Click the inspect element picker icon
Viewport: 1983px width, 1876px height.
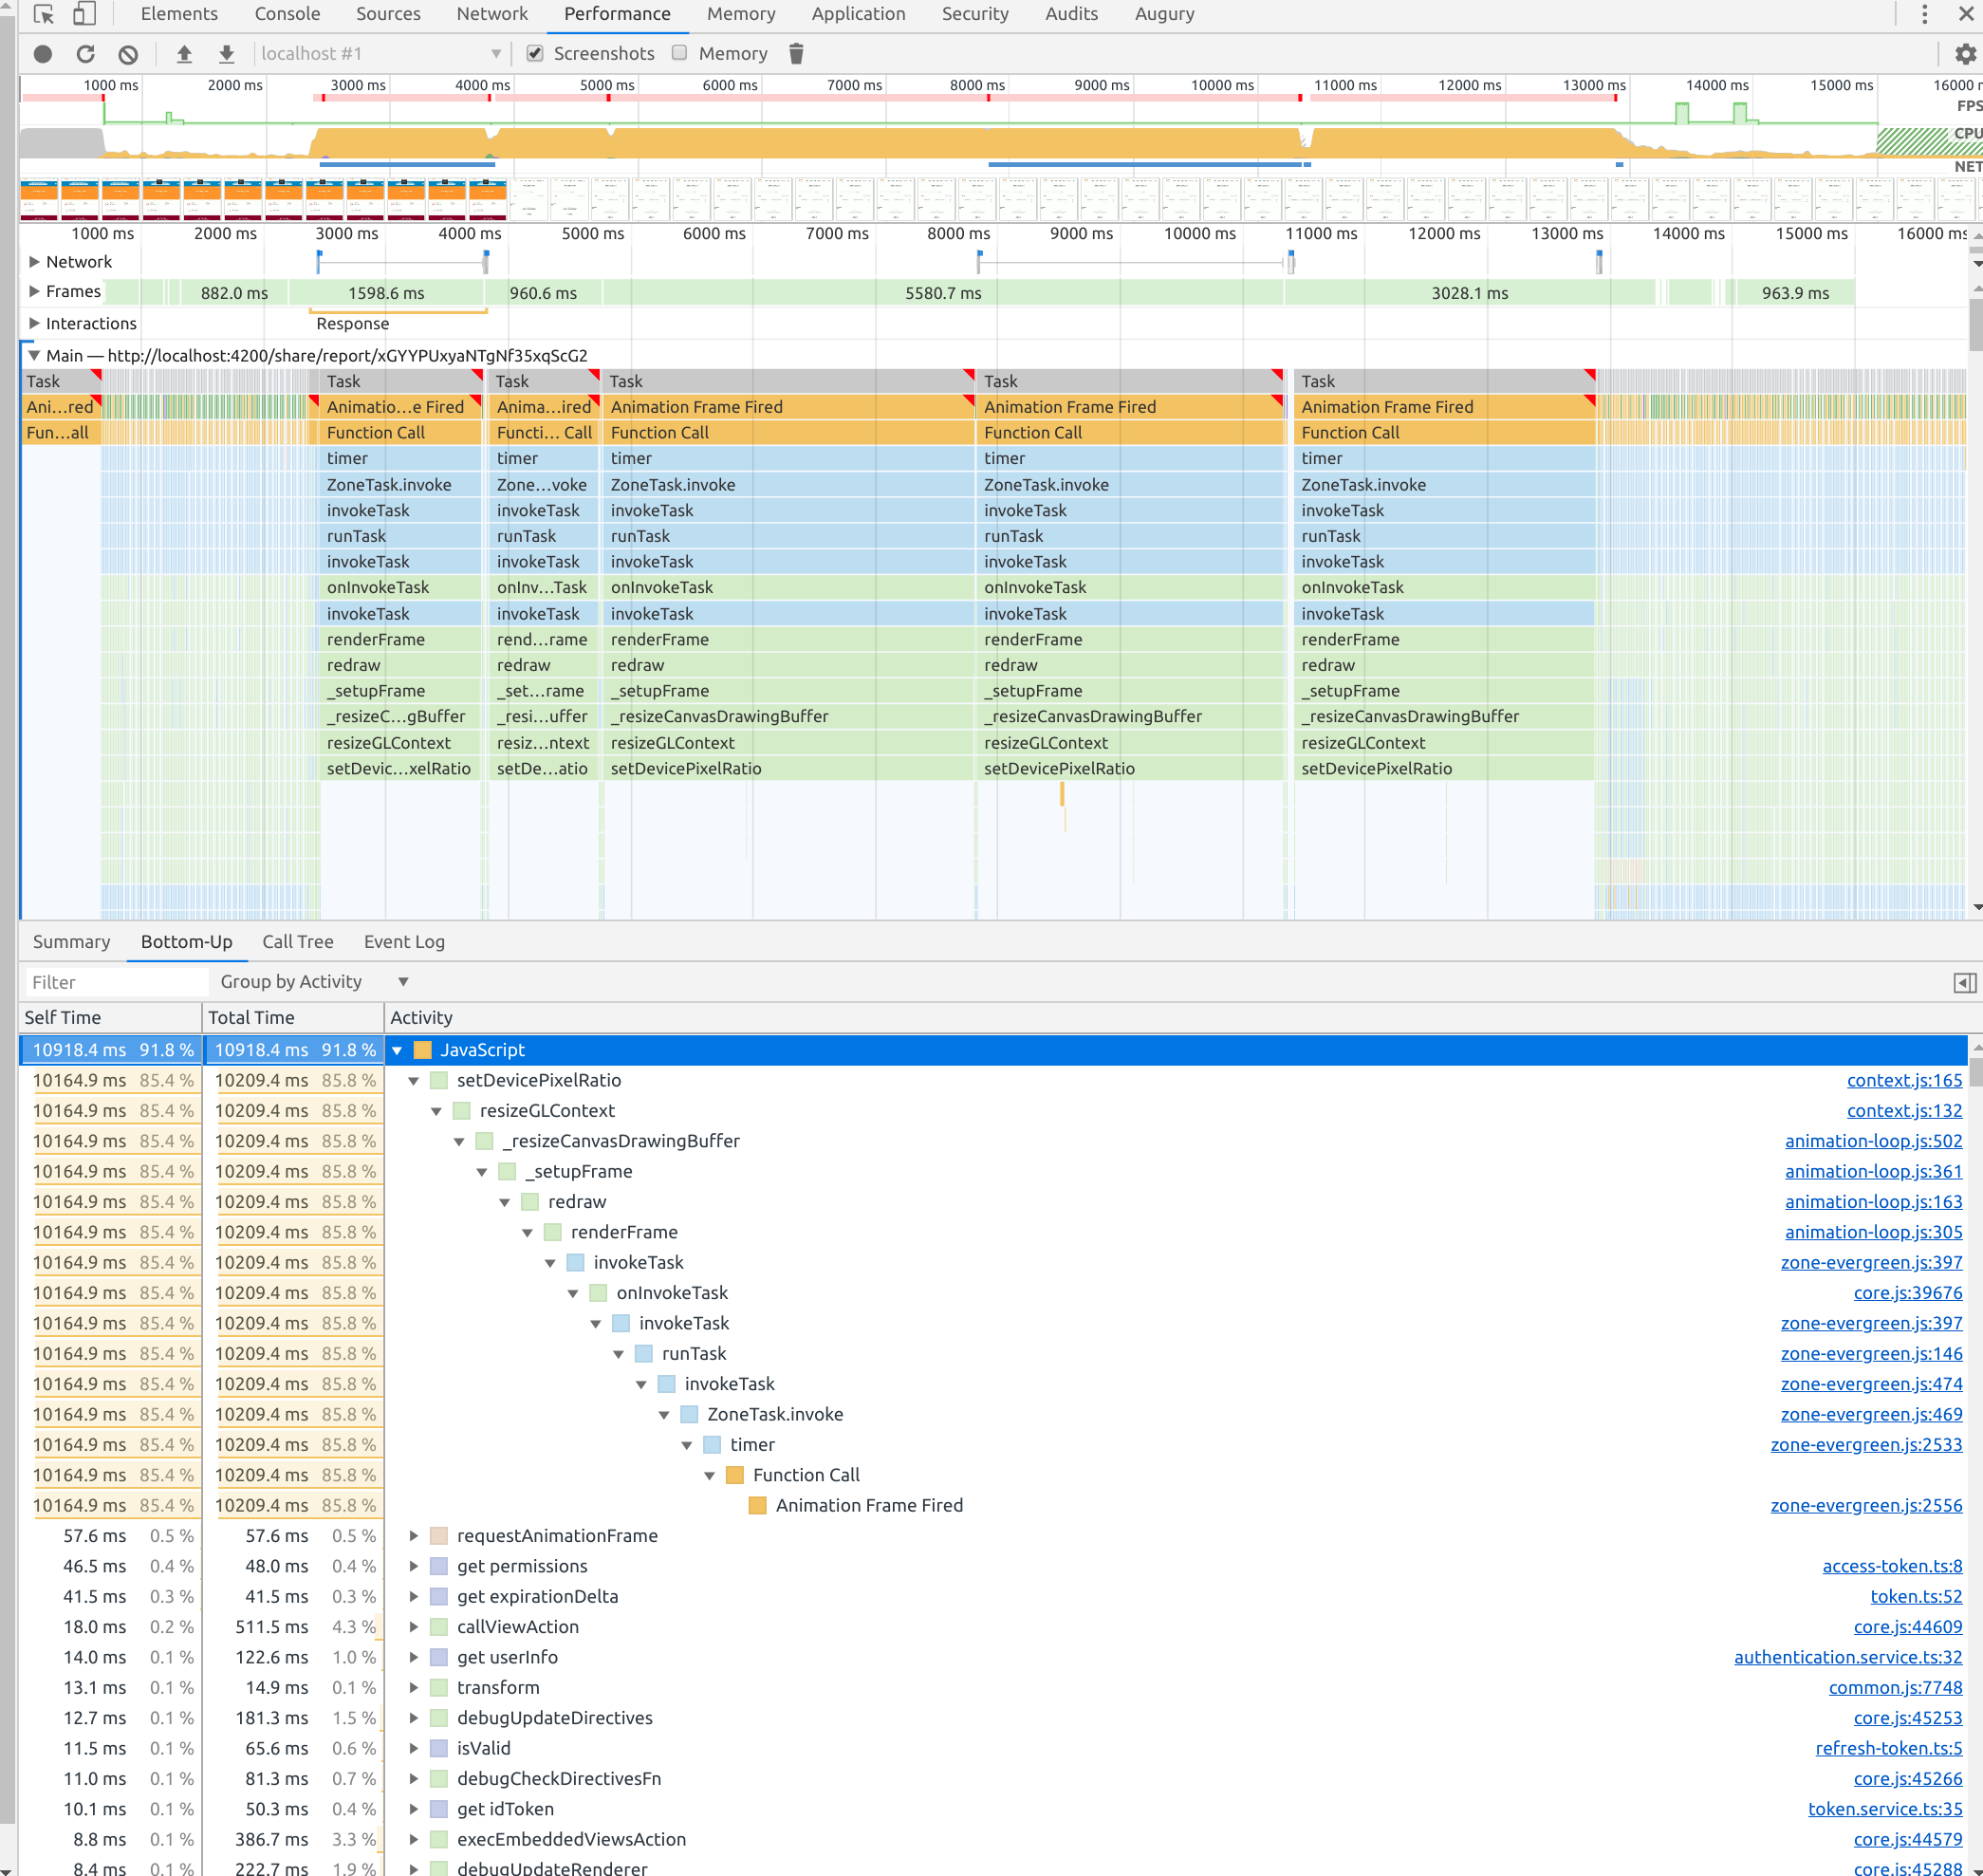43,14
